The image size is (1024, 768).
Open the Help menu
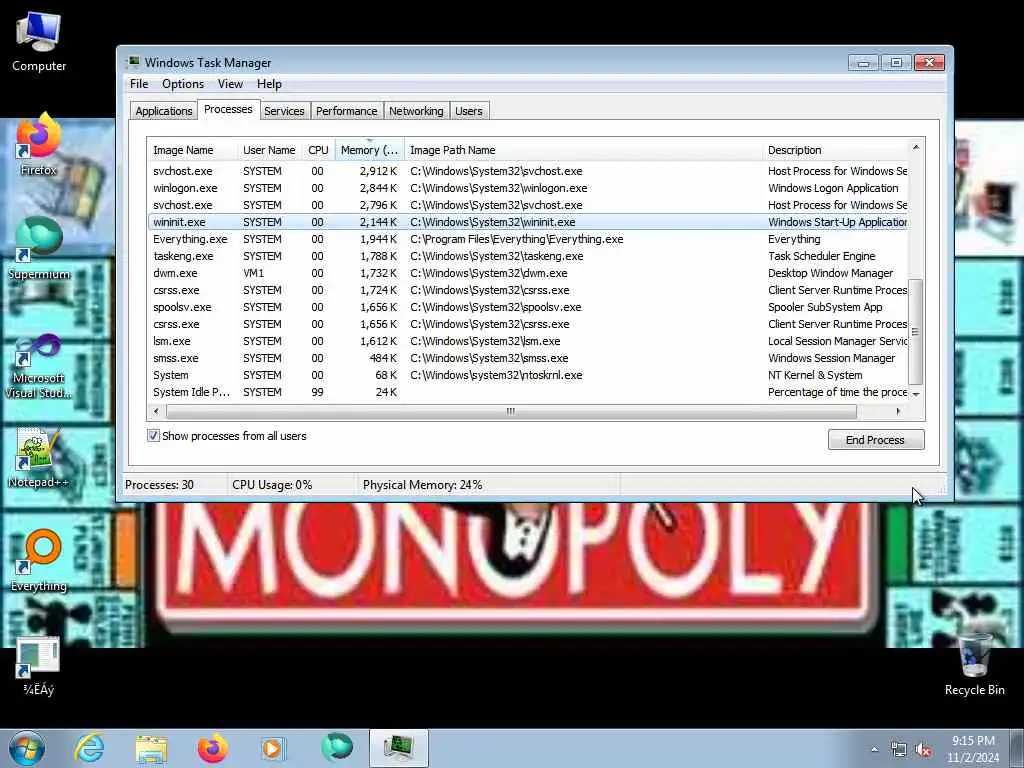[x=269, y=84]
